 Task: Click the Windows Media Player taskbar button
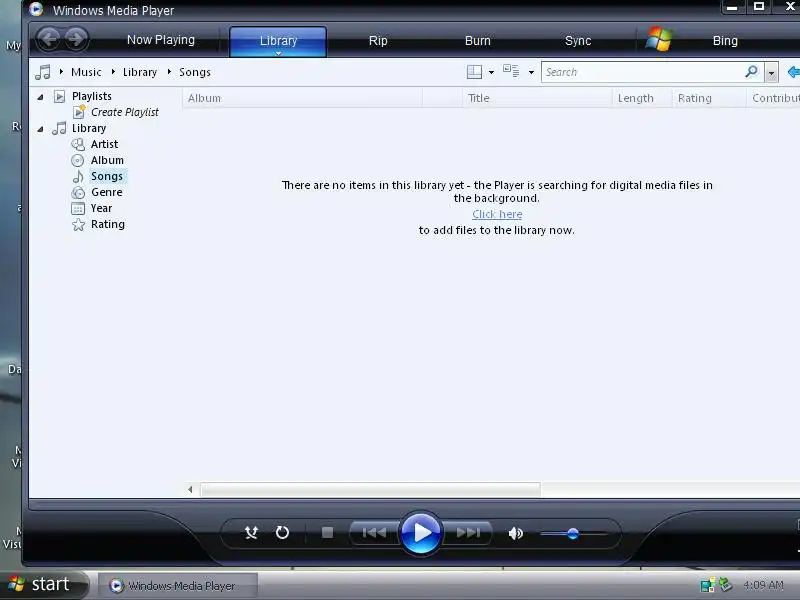point(178,585)
